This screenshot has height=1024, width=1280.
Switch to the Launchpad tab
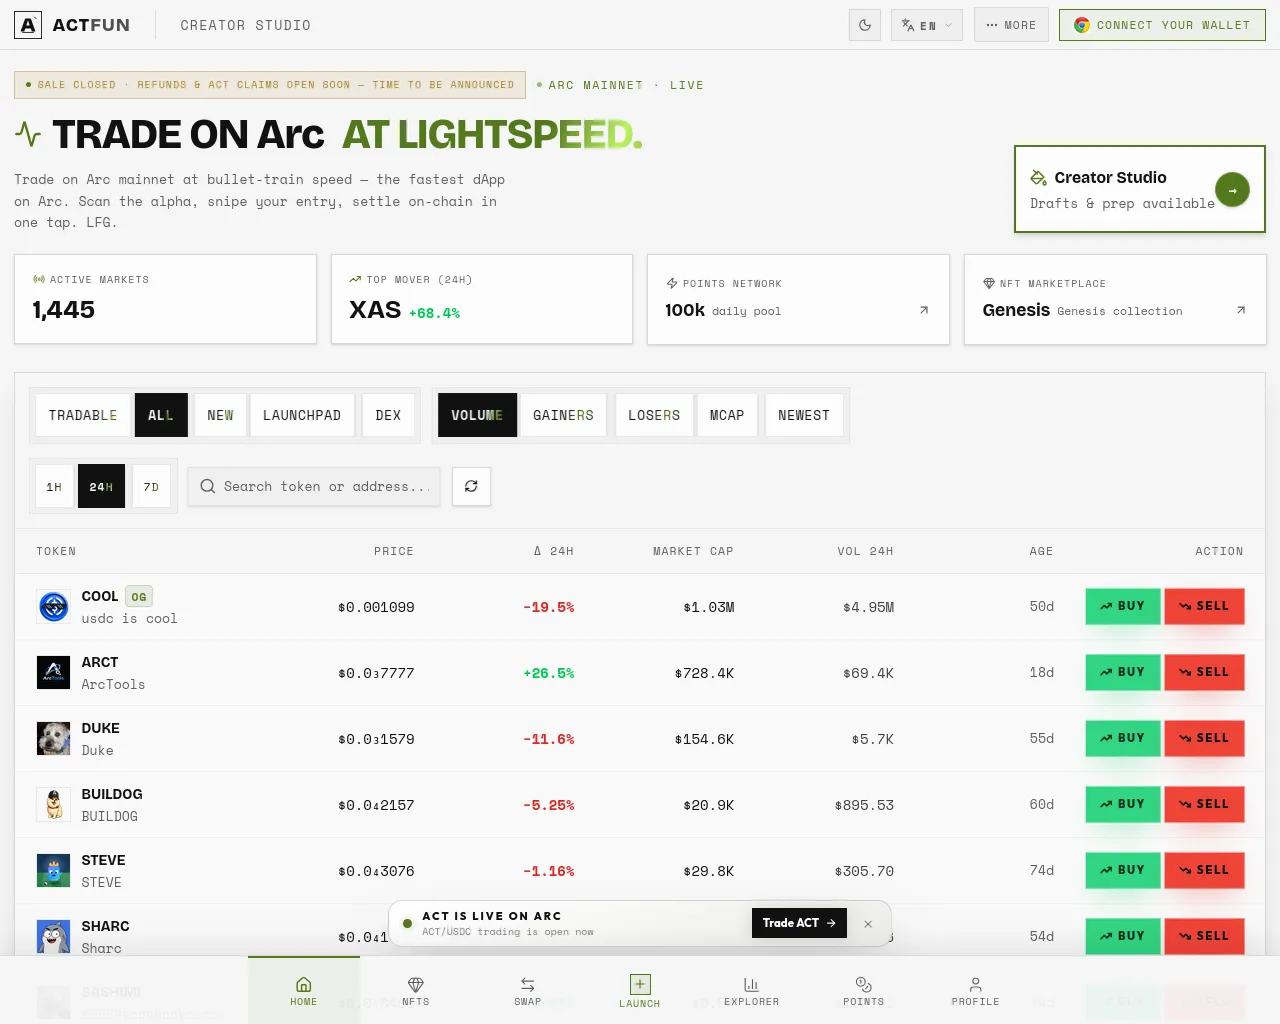click(x=302, y=415)
